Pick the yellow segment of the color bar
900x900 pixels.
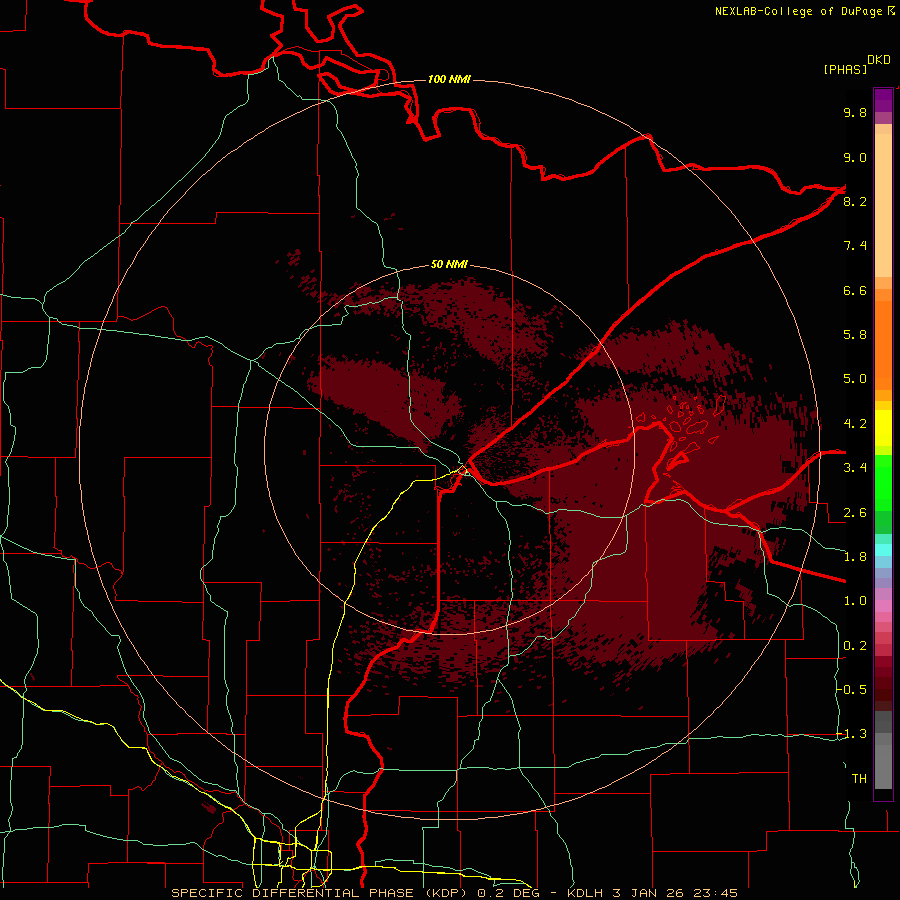883,428
